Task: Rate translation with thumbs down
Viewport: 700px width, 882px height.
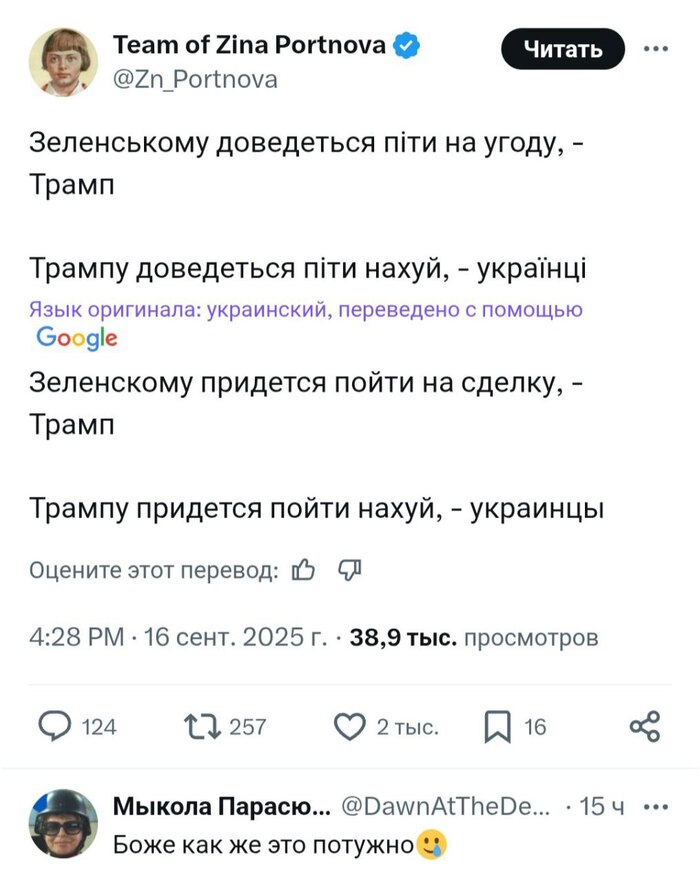Action: (x=349, y=570)
